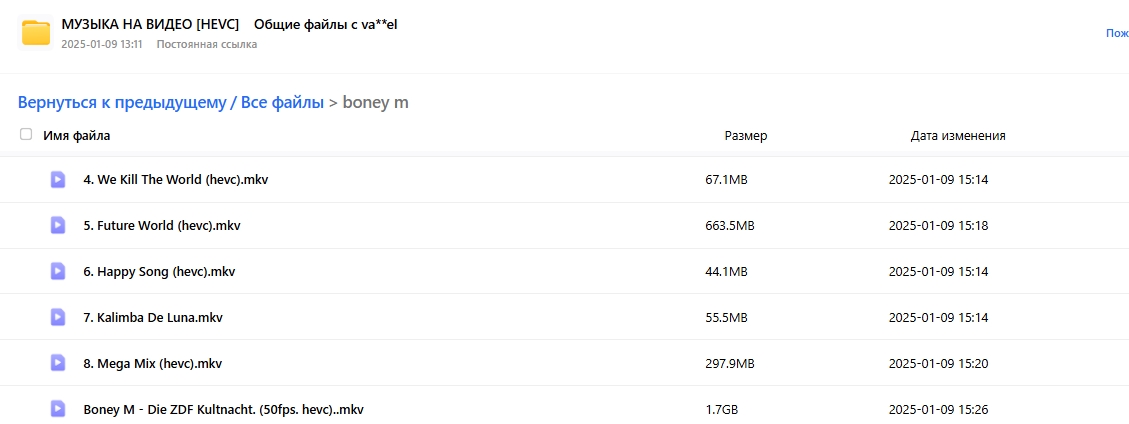The image size is (1129, 424).
Task: Click video icon for Die ZDF Kultnacht
Action: click(58, 410)
